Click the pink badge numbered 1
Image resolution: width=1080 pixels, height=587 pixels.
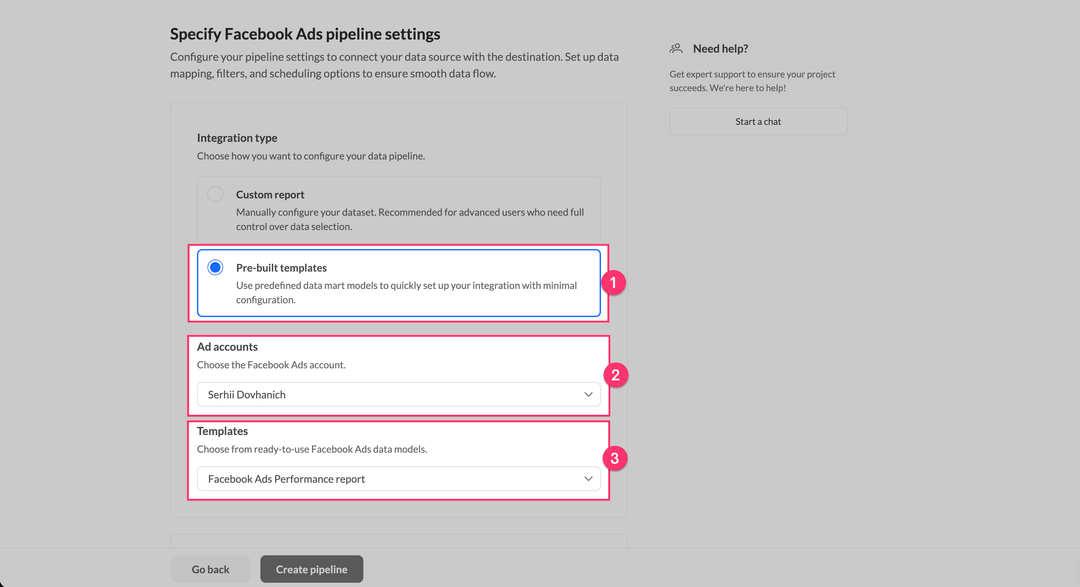pyautogui.click(x=615, y=284)
